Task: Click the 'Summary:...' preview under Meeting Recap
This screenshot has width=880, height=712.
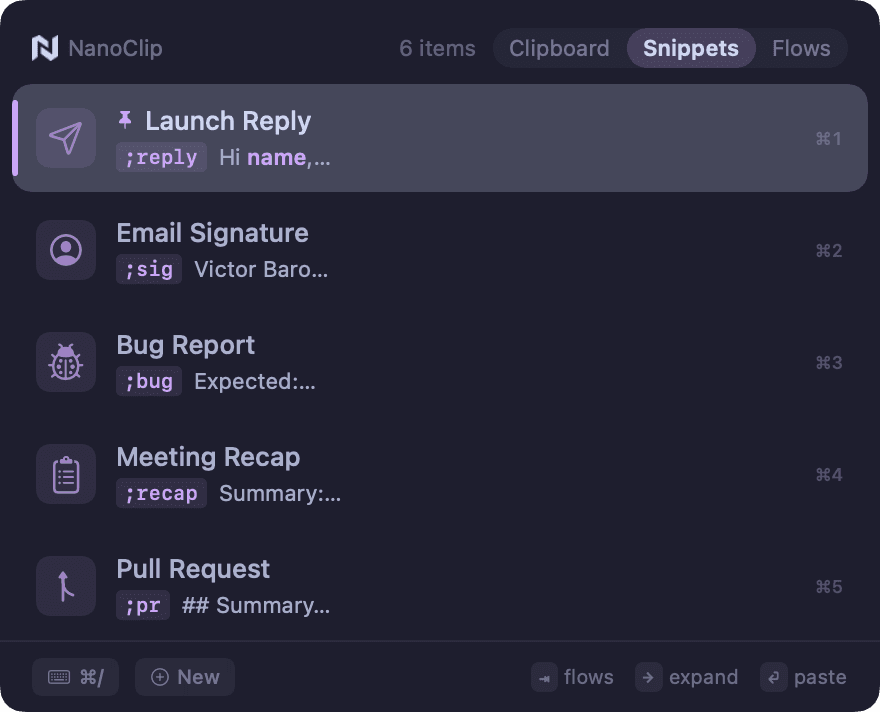Action: point(279,494)
